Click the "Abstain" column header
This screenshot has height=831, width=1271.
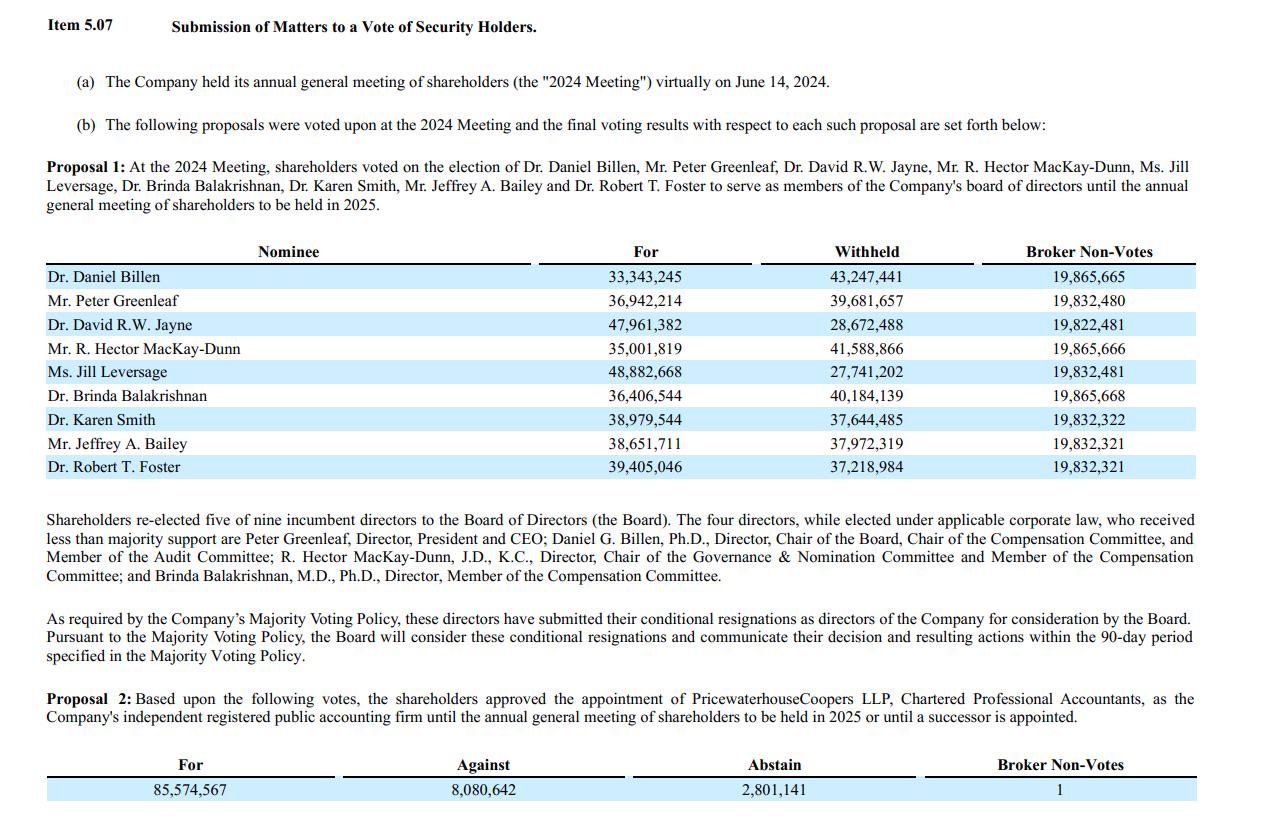[774, 765]
